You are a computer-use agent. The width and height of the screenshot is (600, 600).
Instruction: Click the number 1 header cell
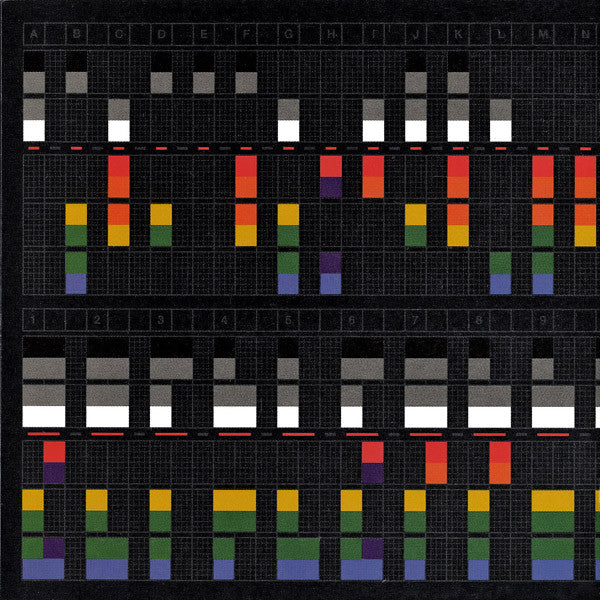point(33,320)
